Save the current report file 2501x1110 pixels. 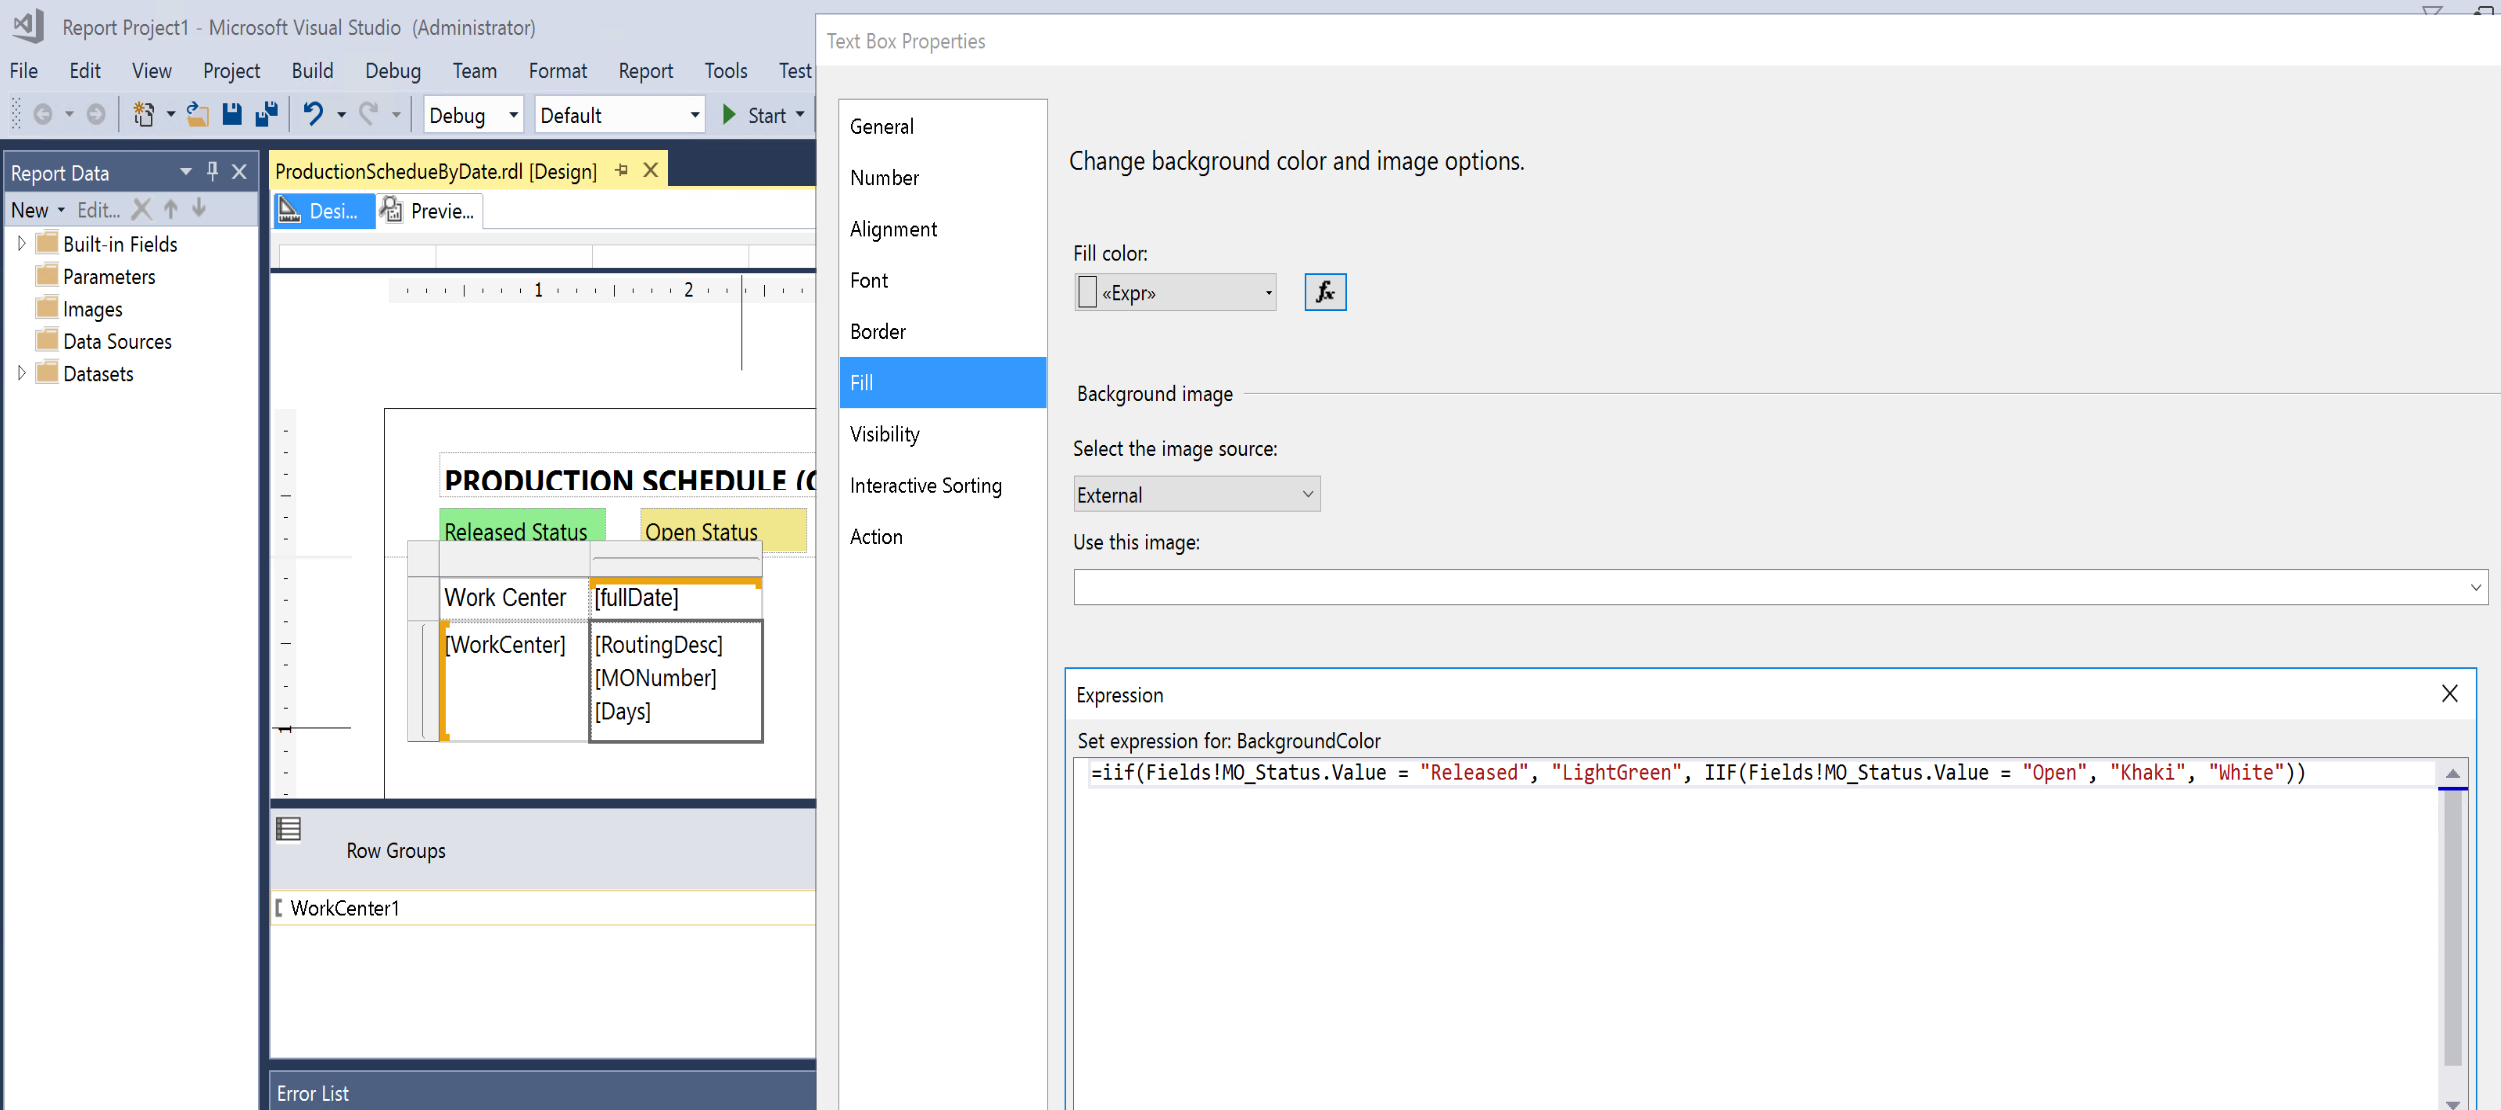click(232, 114)
